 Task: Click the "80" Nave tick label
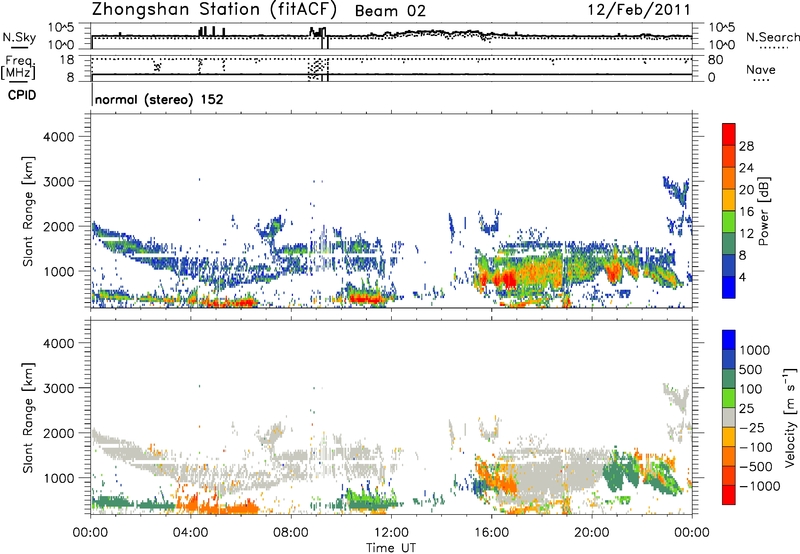click(x=715, y=60)
